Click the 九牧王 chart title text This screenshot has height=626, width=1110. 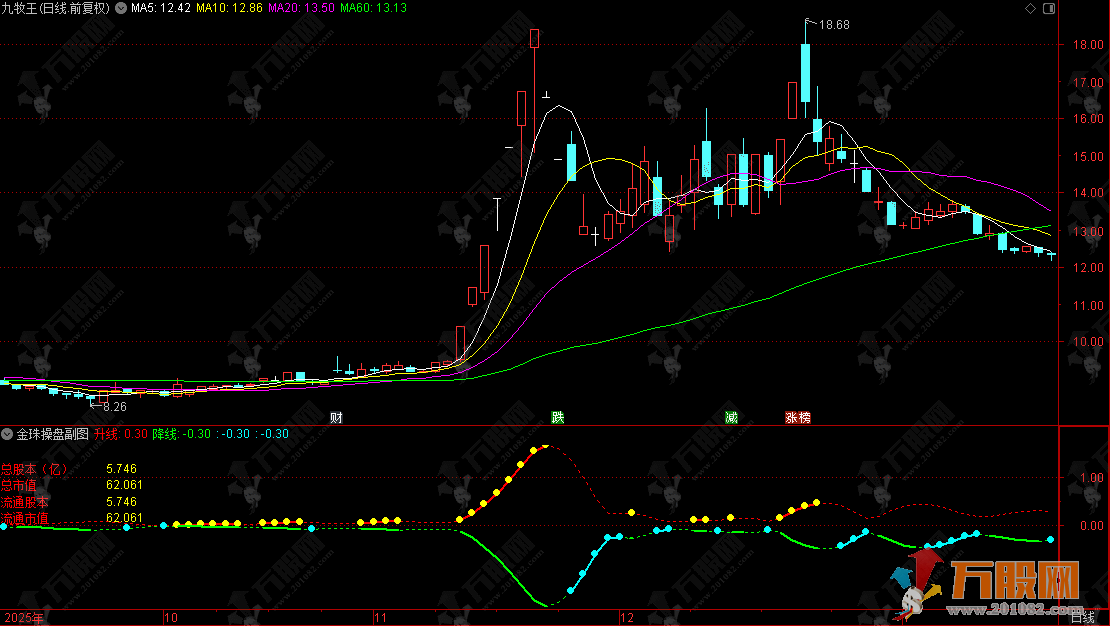pyautogui.click(x=57, y=8)
